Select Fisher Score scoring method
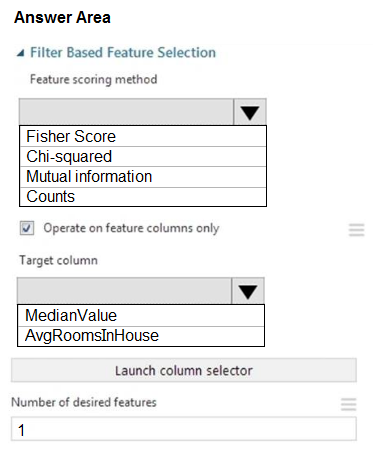377x457 pixels. click(x=143, y=136)
